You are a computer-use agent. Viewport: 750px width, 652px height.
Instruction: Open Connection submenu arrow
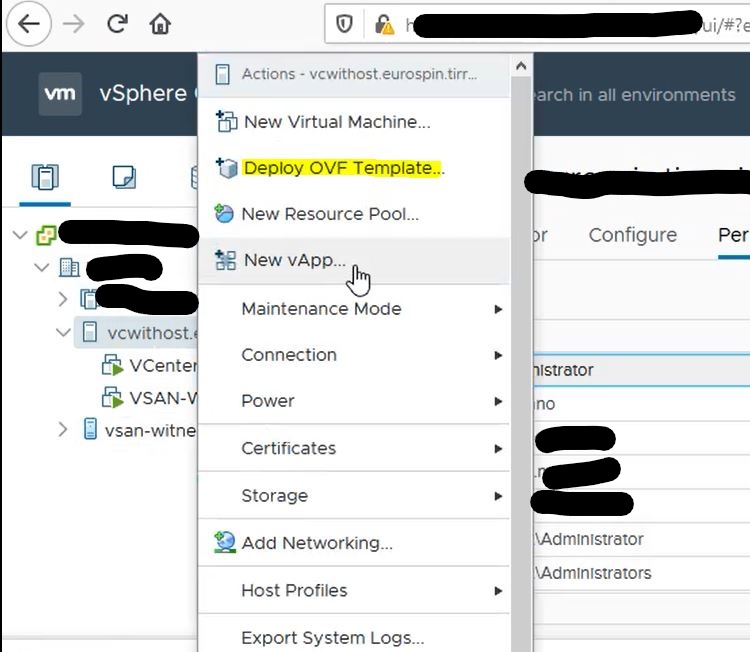(498, 355)
